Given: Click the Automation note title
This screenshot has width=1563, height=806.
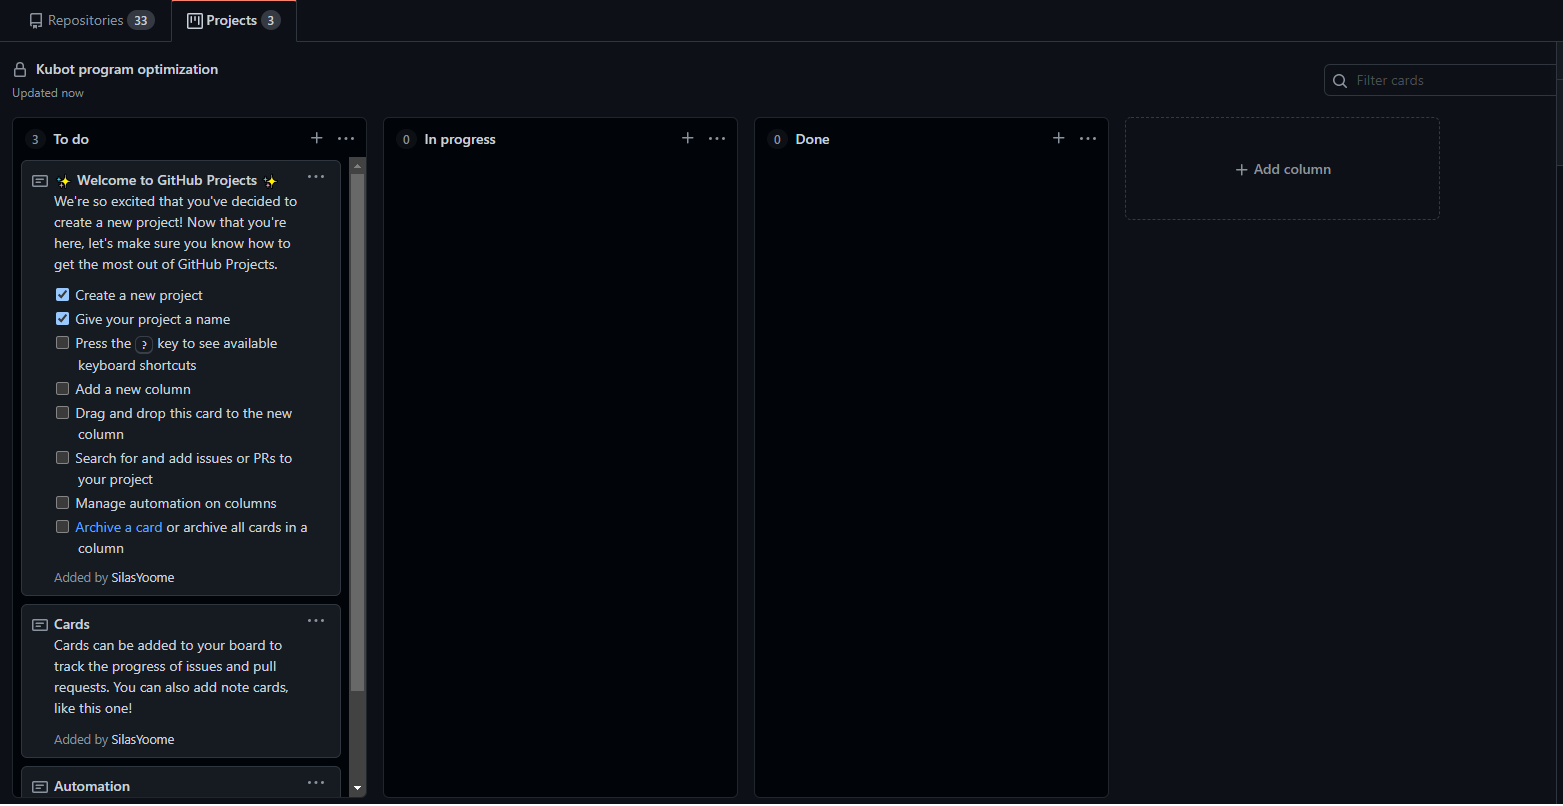Looking at the screenshot, I should tap(92, 786).
